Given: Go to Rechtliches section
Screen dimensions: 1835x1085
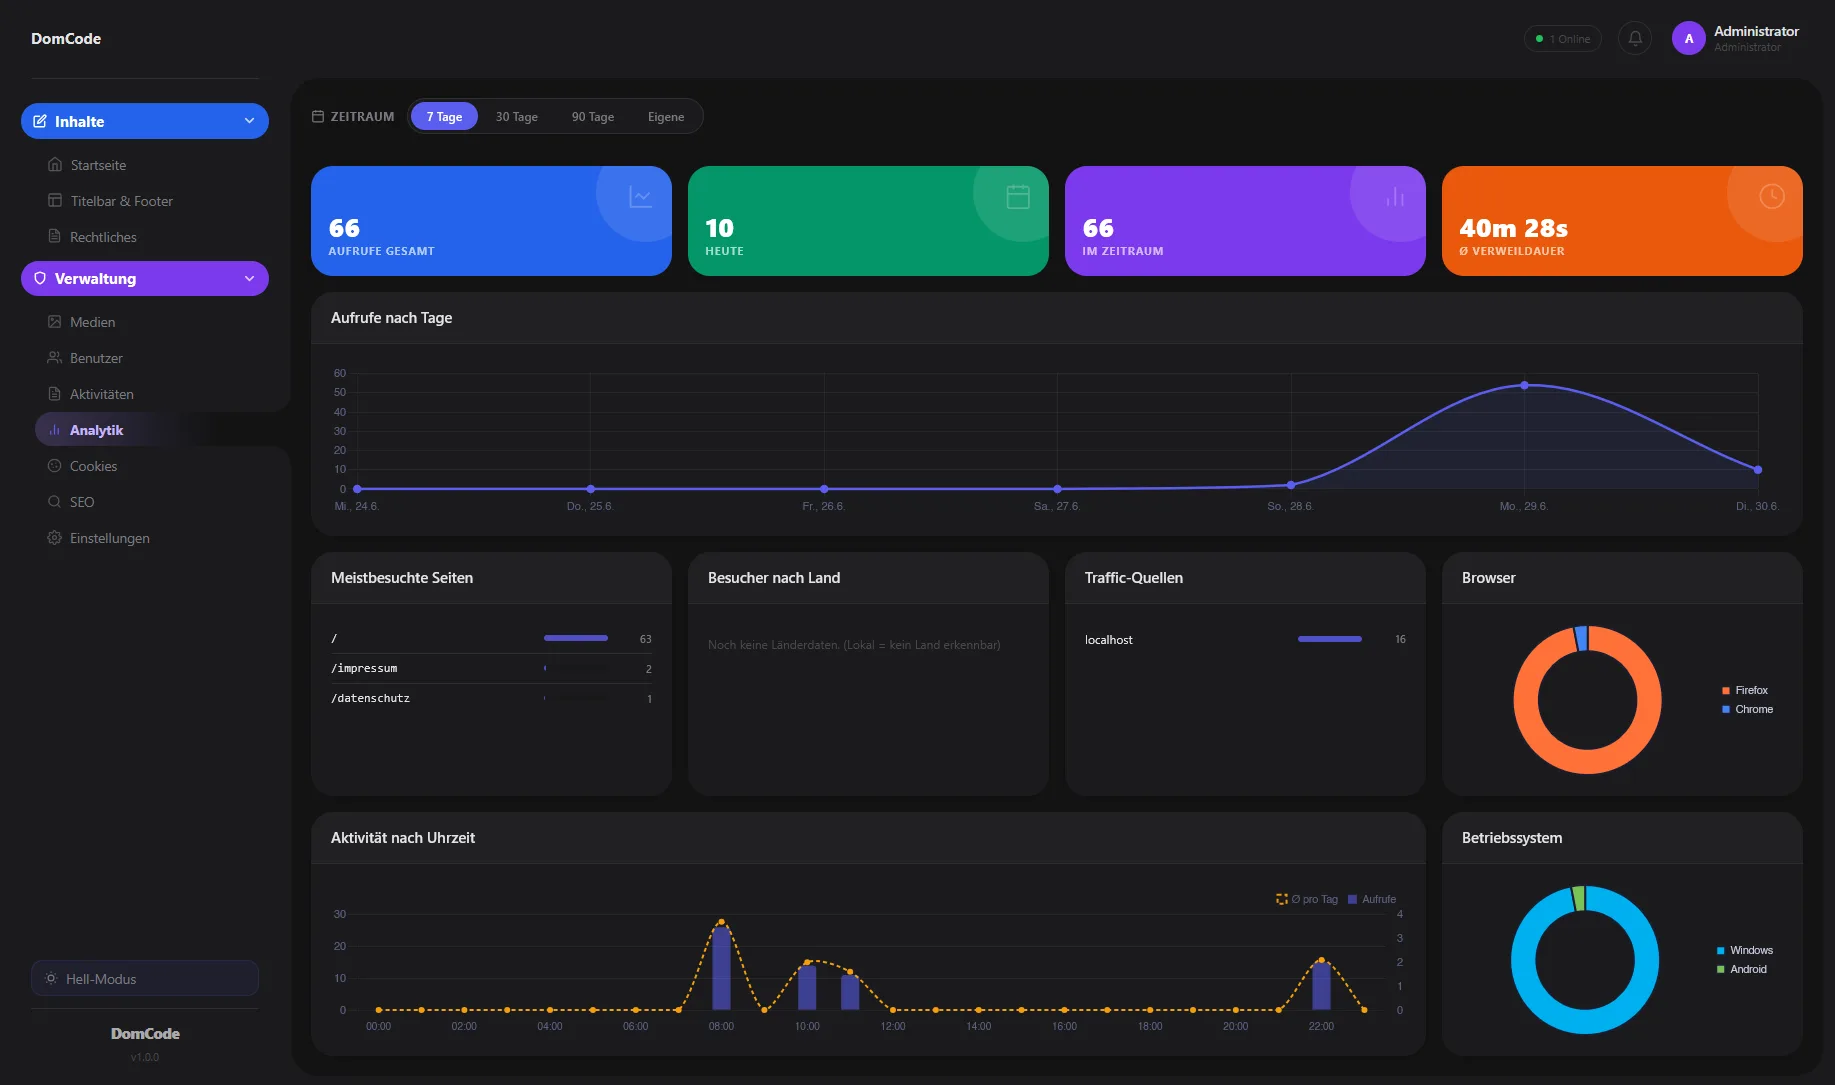Looking at the screenshot, I should (145, 237).
